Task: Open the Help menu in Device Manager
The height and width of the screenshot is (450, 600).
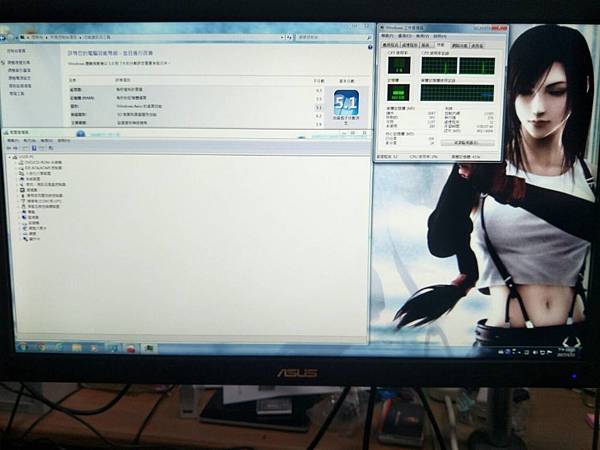Action: [x=64, y=140]
